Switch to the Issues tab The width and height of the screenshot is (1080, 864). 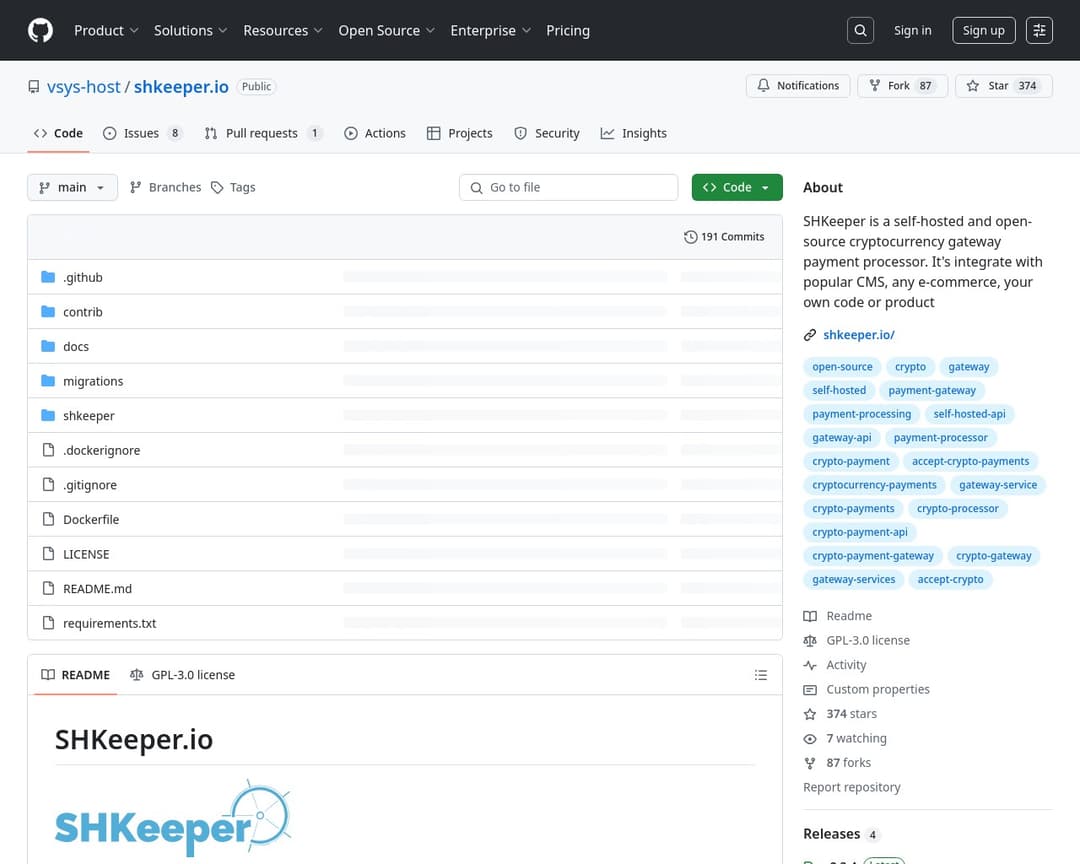click(142, 133)
